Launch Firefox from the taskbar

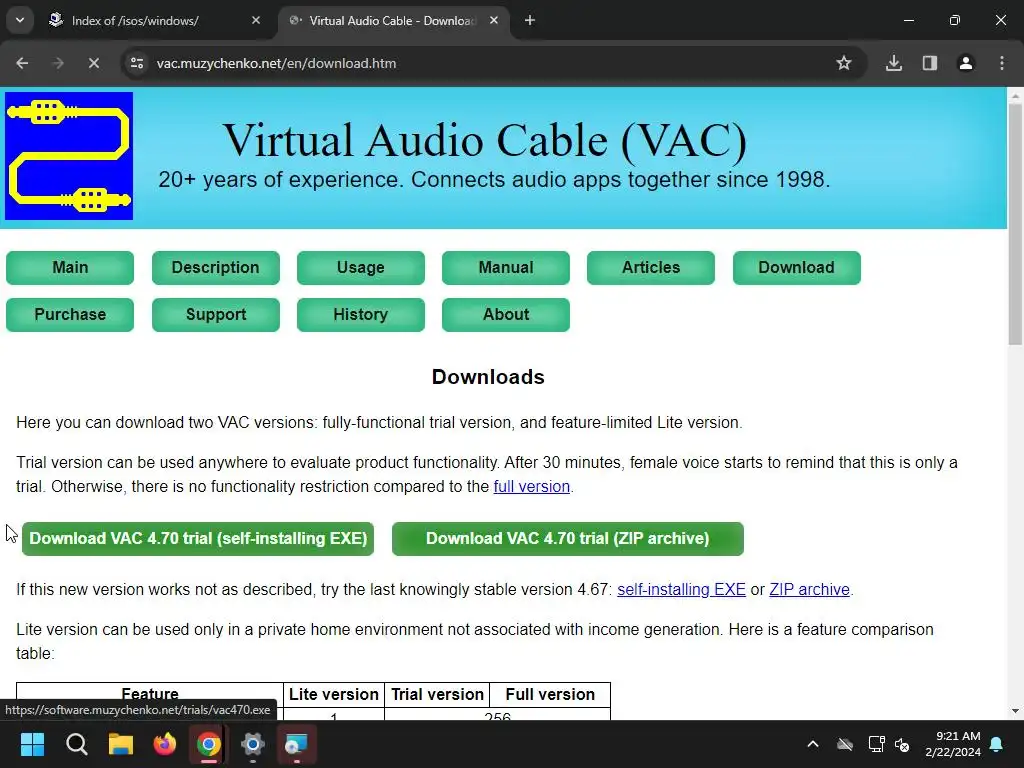click(x=165, y=744)
